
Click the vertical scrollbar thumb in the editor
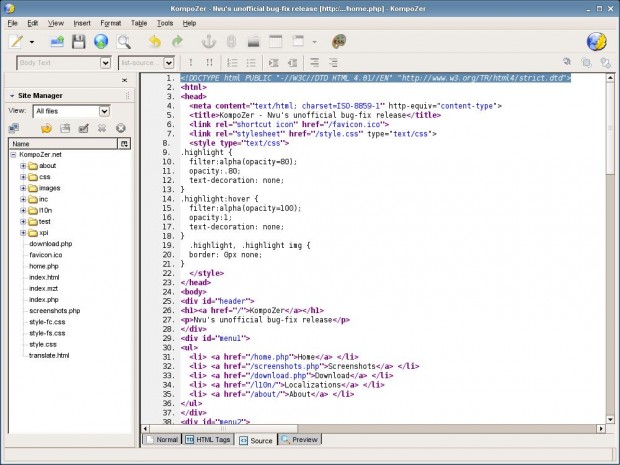click(x=610, y=128)
